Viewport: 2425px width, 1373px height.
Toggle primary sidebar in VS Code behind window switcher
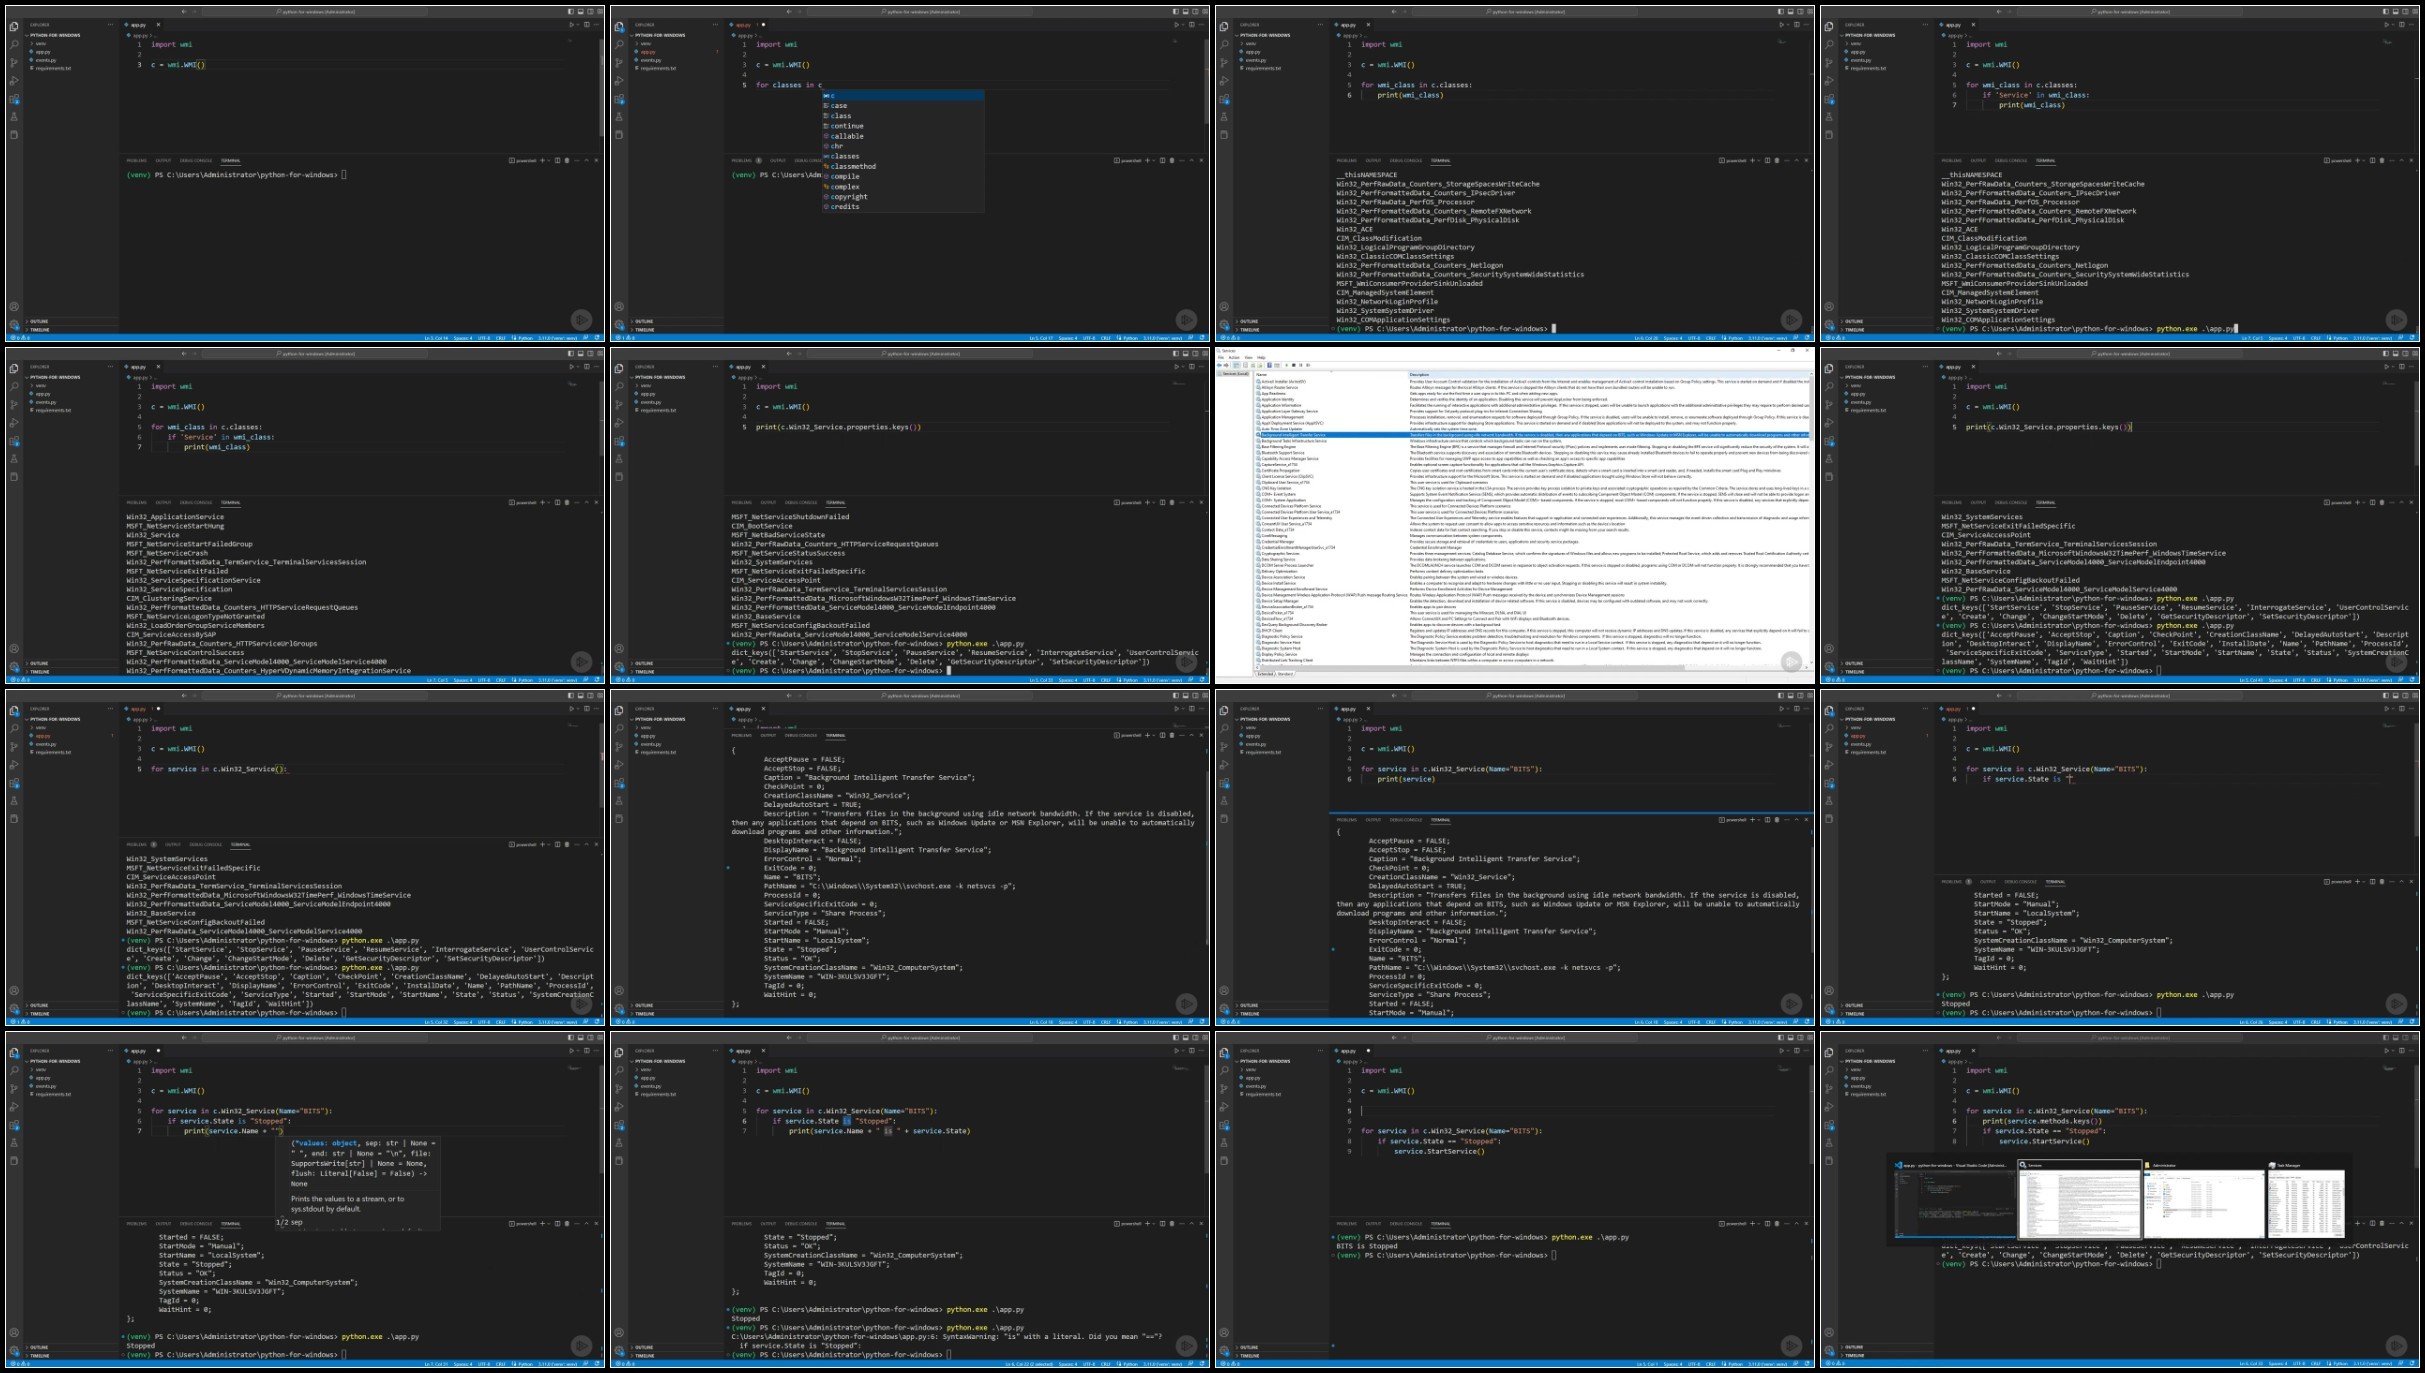[2386, 1037]
